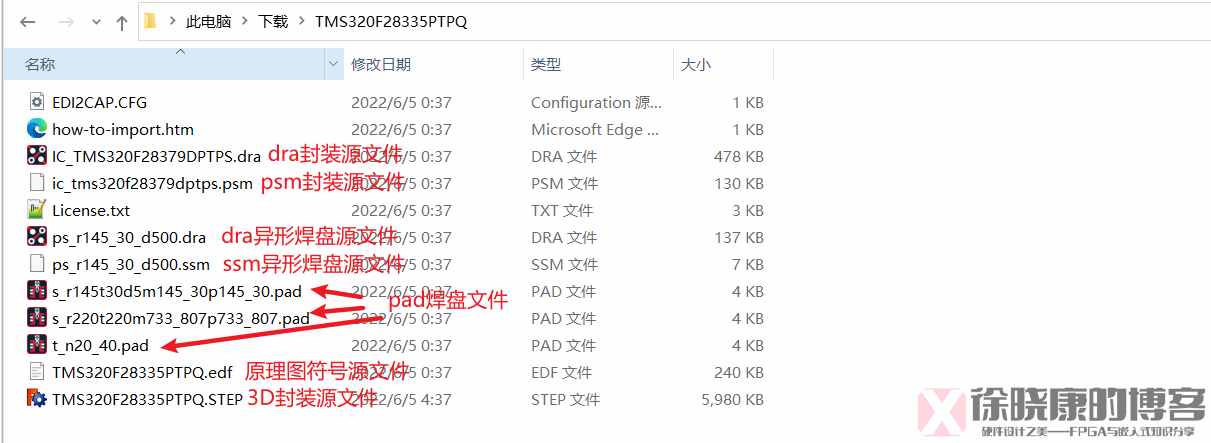
Task: Open how-to-import.htm Edge icon
Action: (x=37, y=129)
